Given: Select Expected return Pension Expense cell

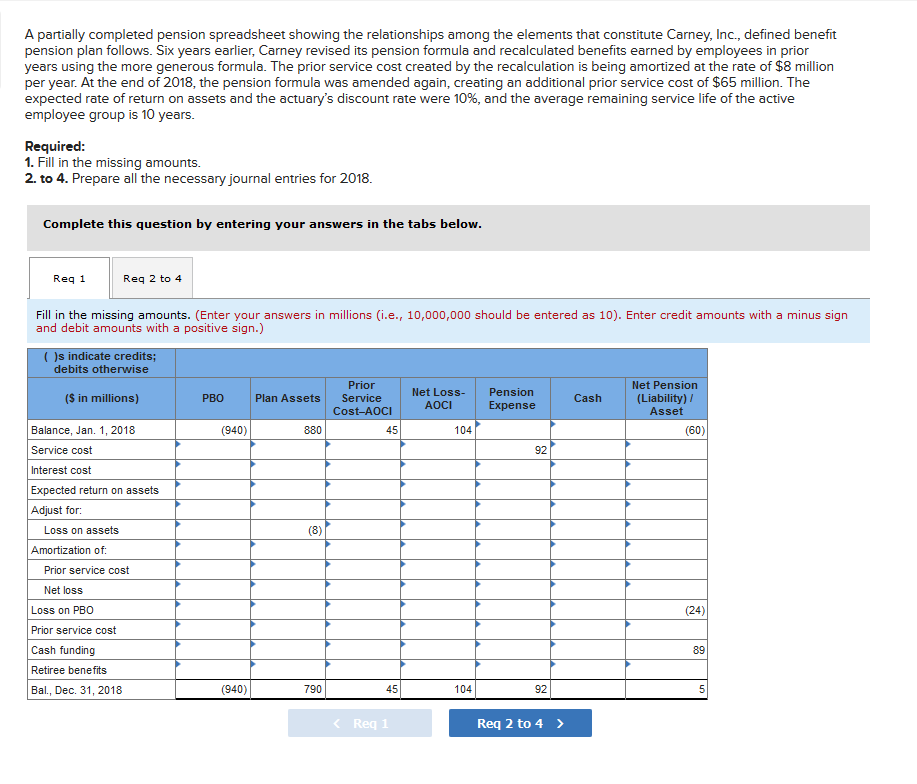Looking at the screenshot, I should tap(512, 490).
